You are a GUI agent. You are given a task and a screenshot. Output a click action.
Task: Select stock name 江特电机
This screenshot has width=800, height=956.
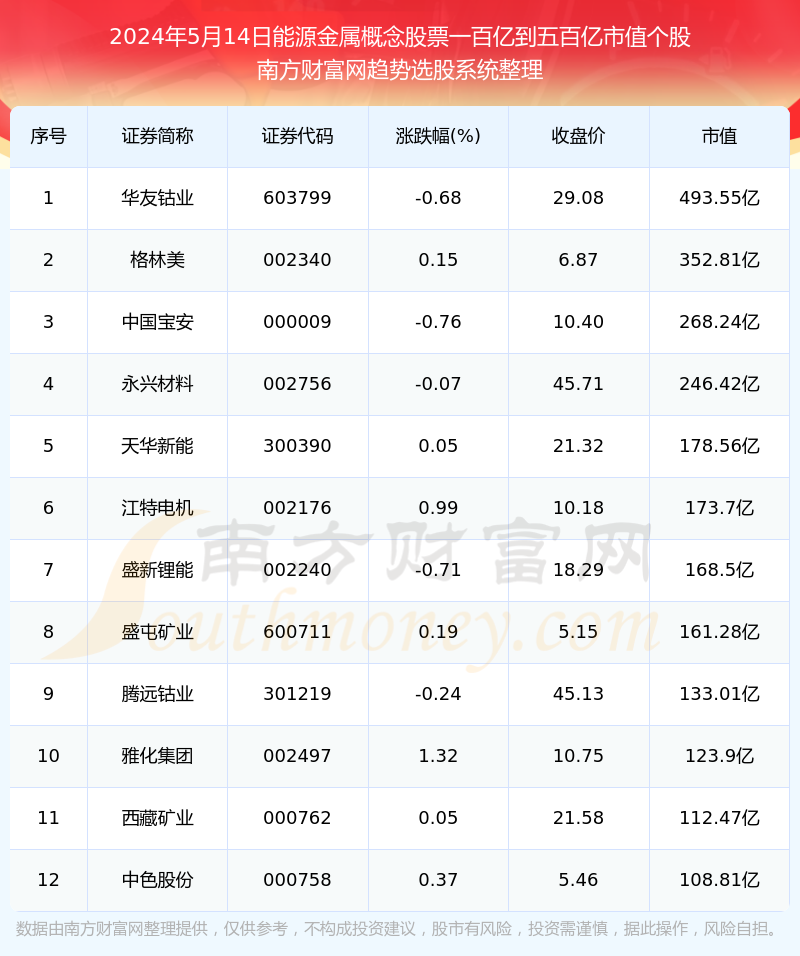157,508
